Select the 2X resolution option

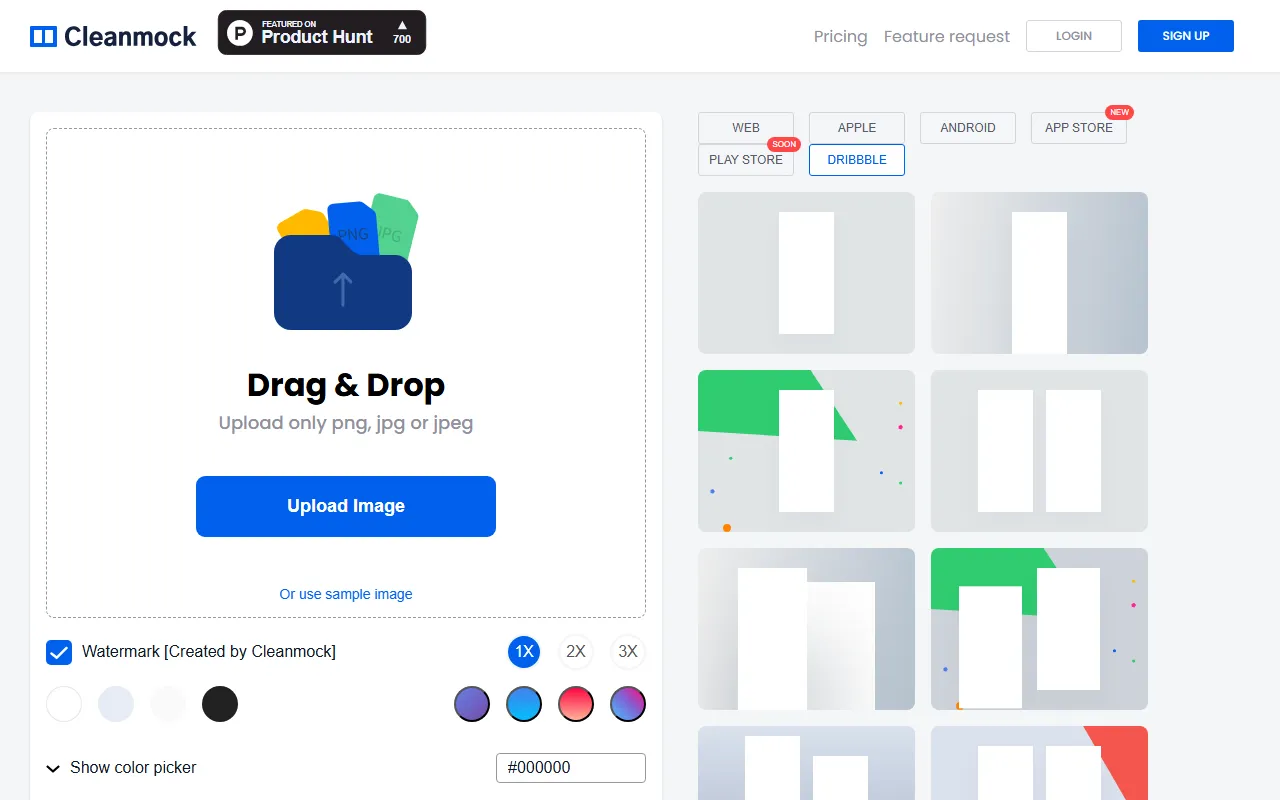click(576, 652)
